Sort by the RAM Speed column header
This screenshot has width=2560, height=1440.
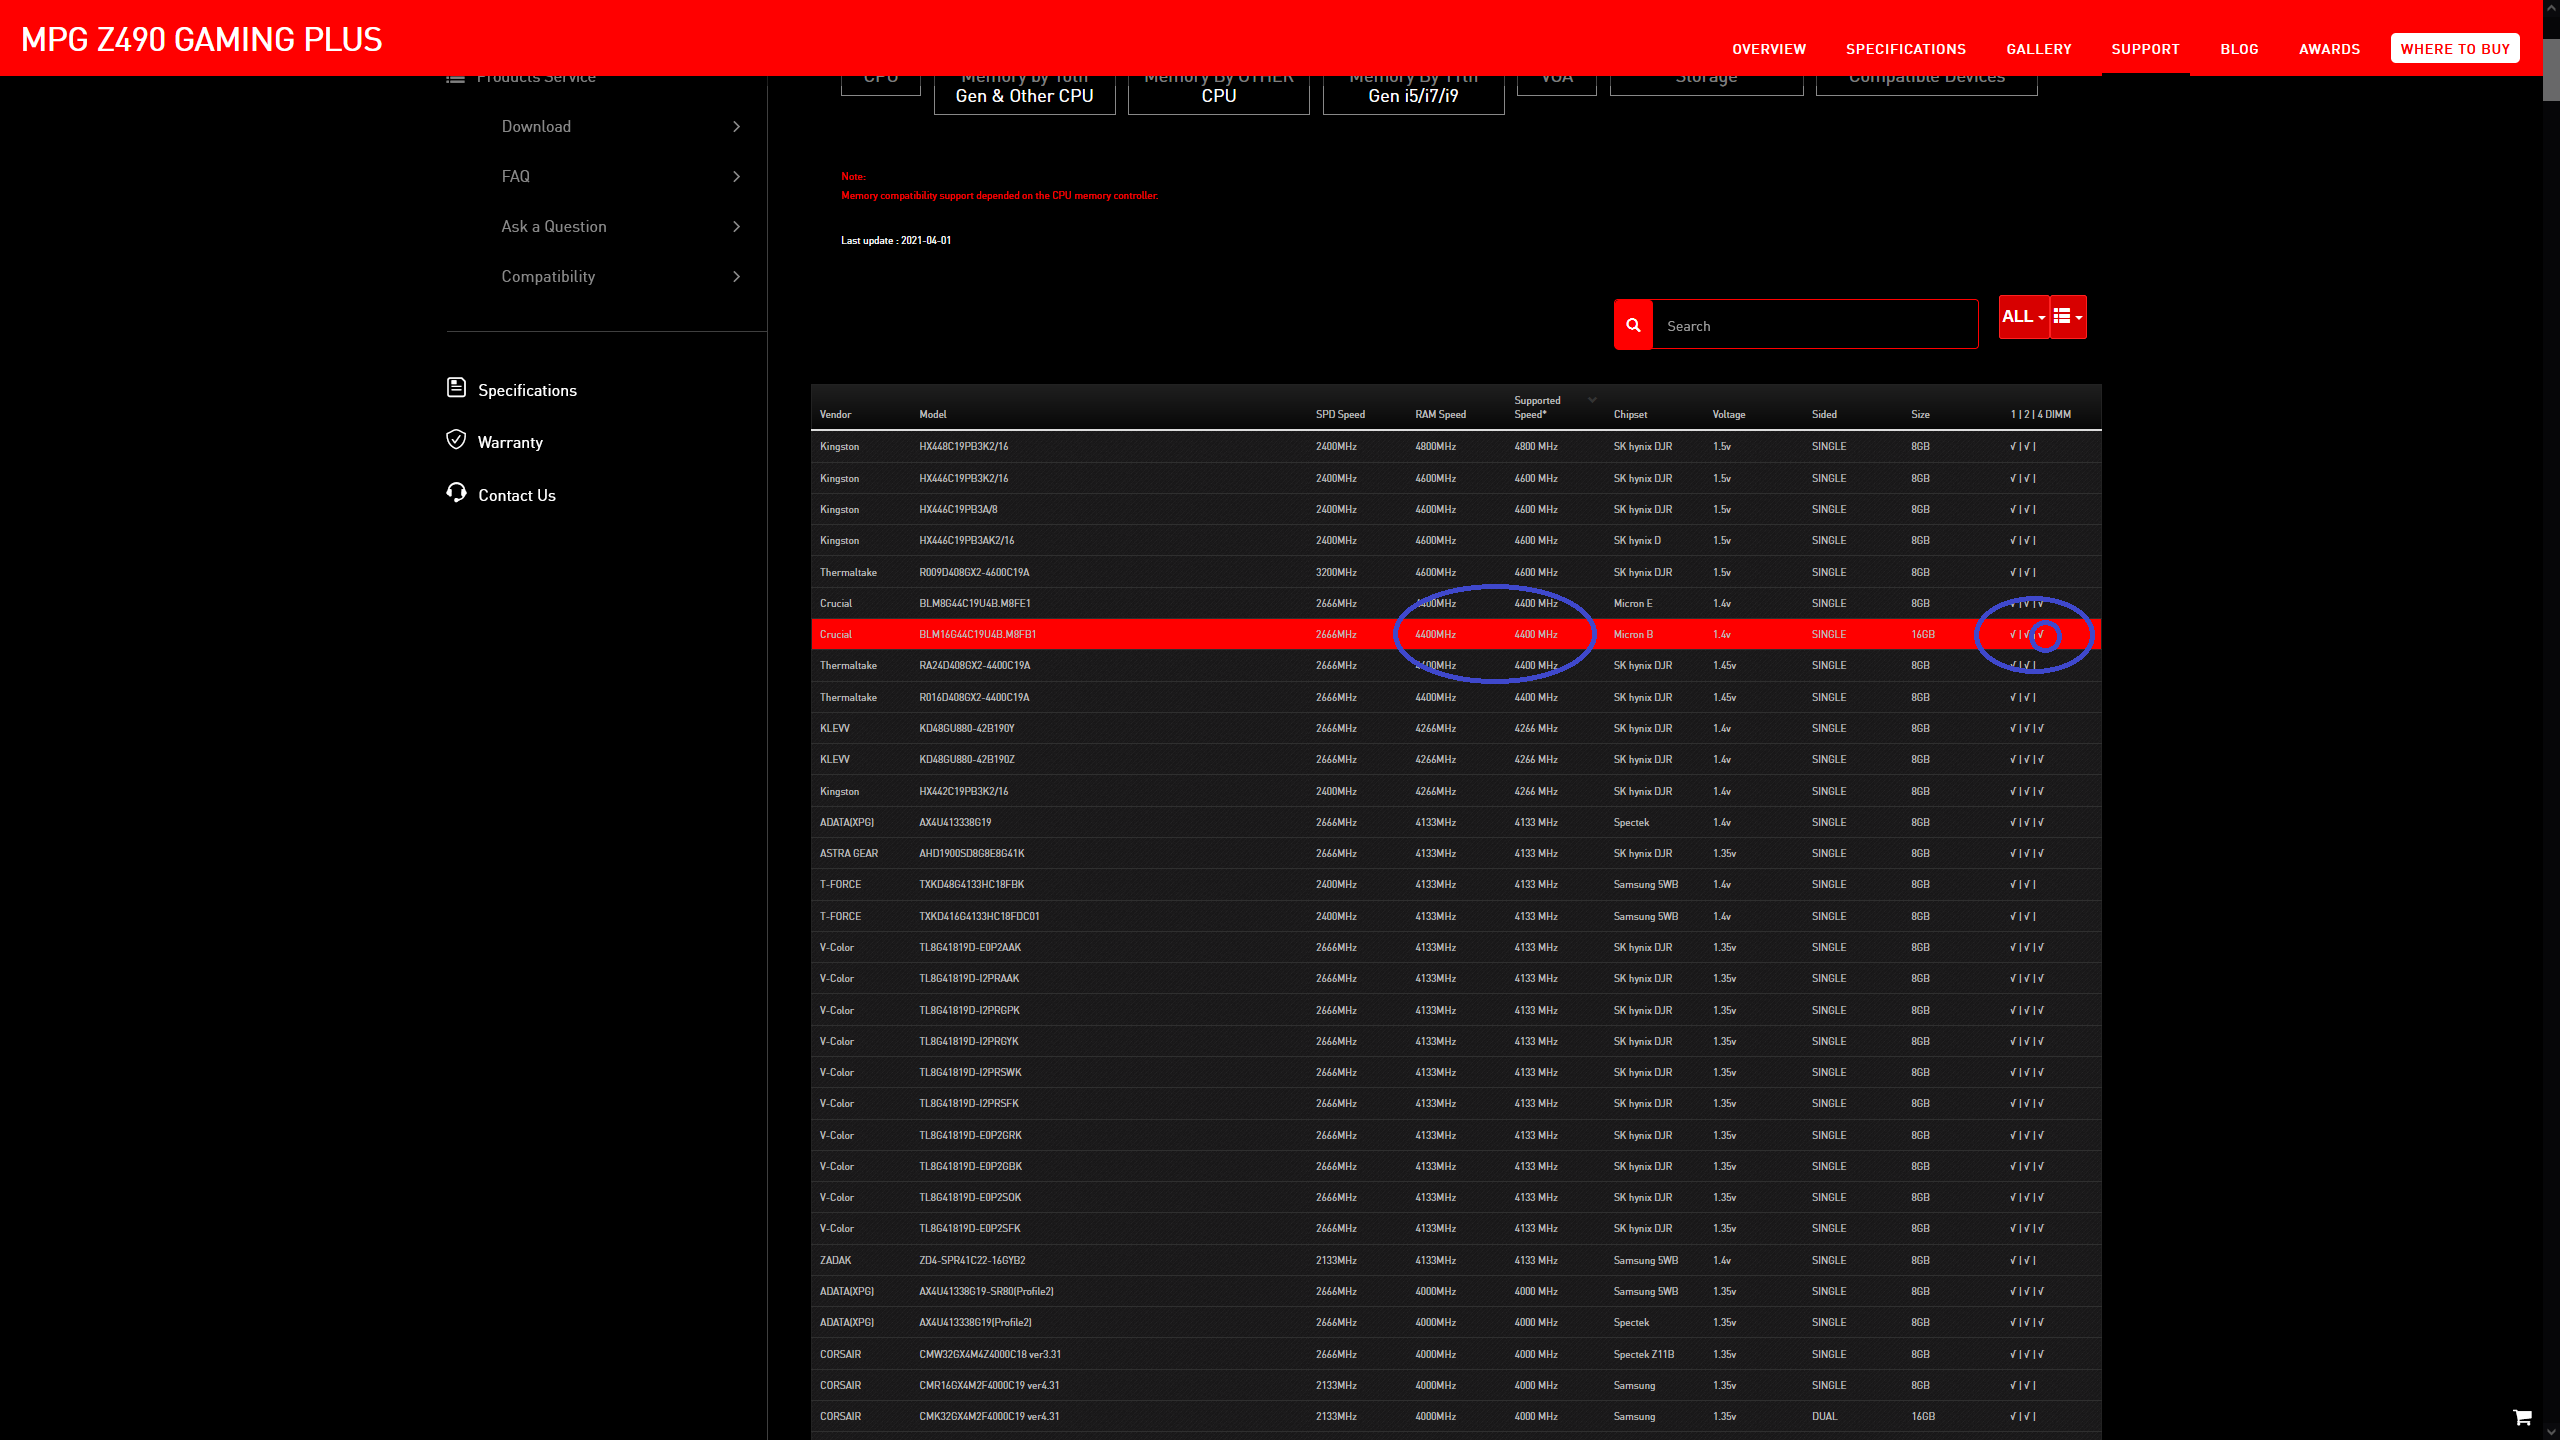1440,414
